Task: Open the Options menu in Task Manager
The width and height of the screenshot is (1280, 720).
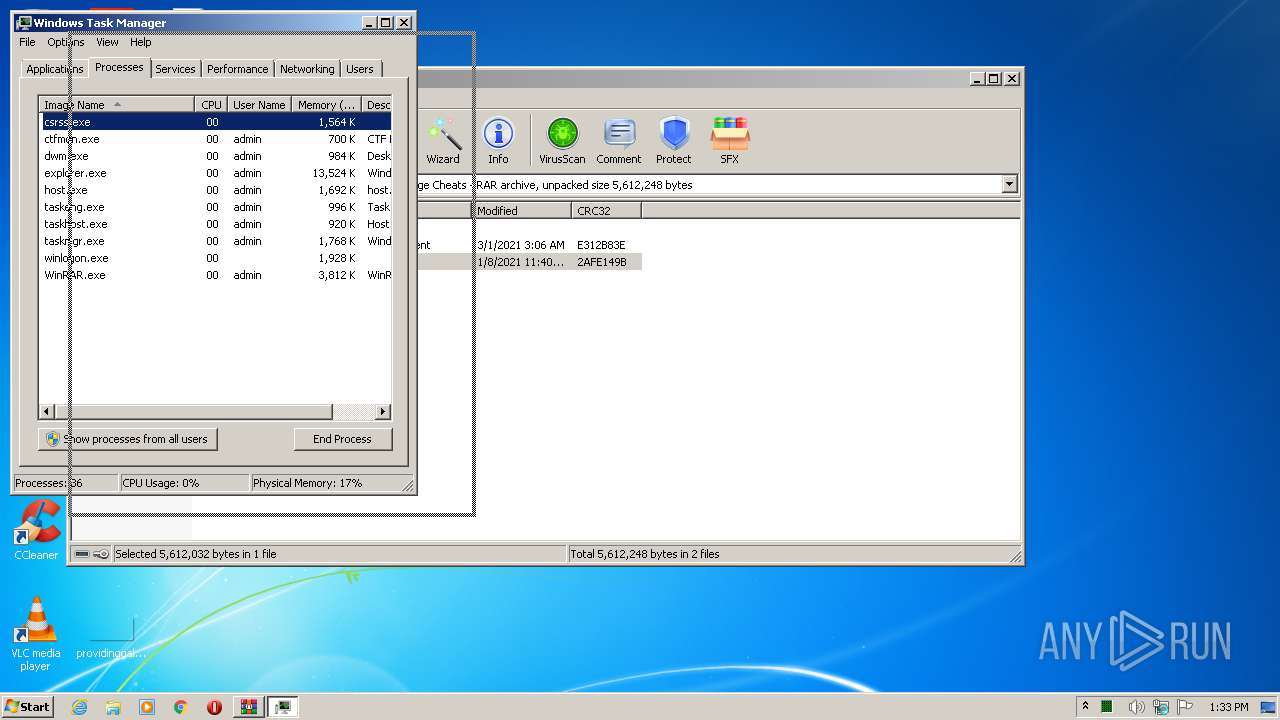Action: 66,42
